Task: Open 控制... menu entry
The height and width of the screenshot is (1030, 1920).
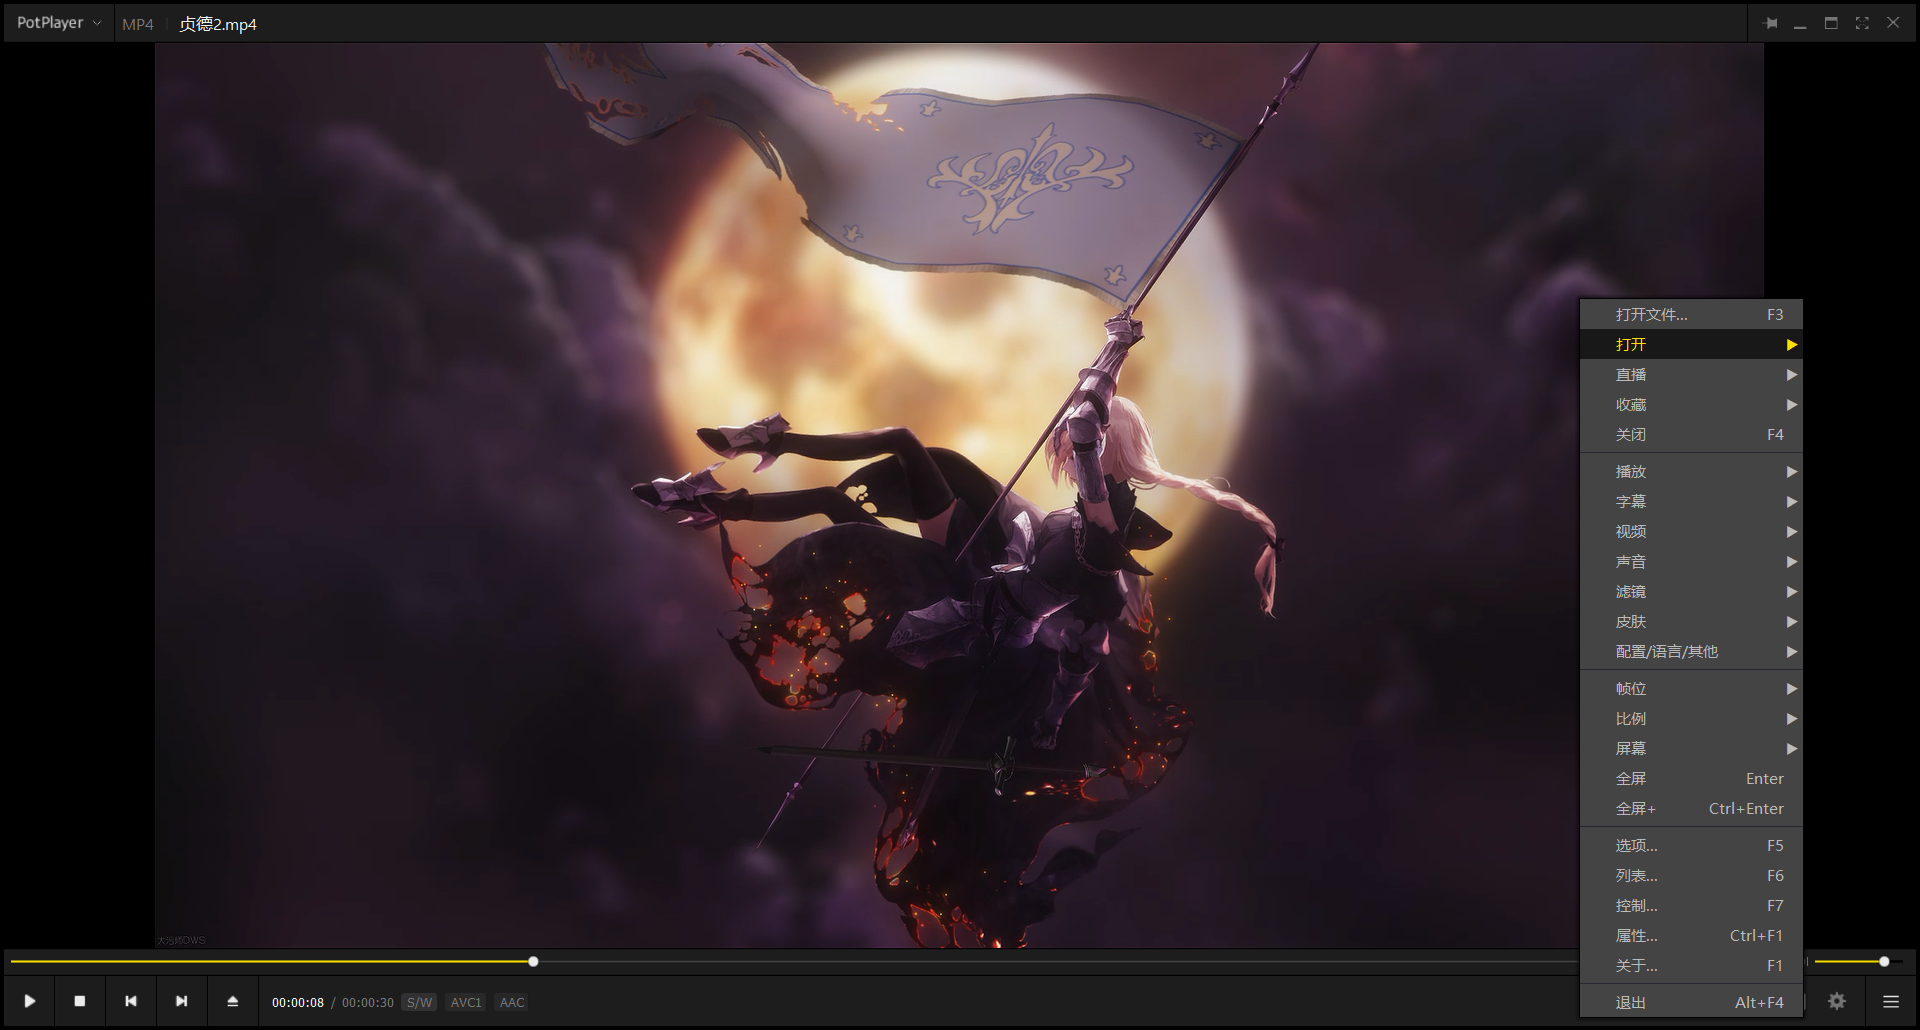Action: tap(1691, 905)
